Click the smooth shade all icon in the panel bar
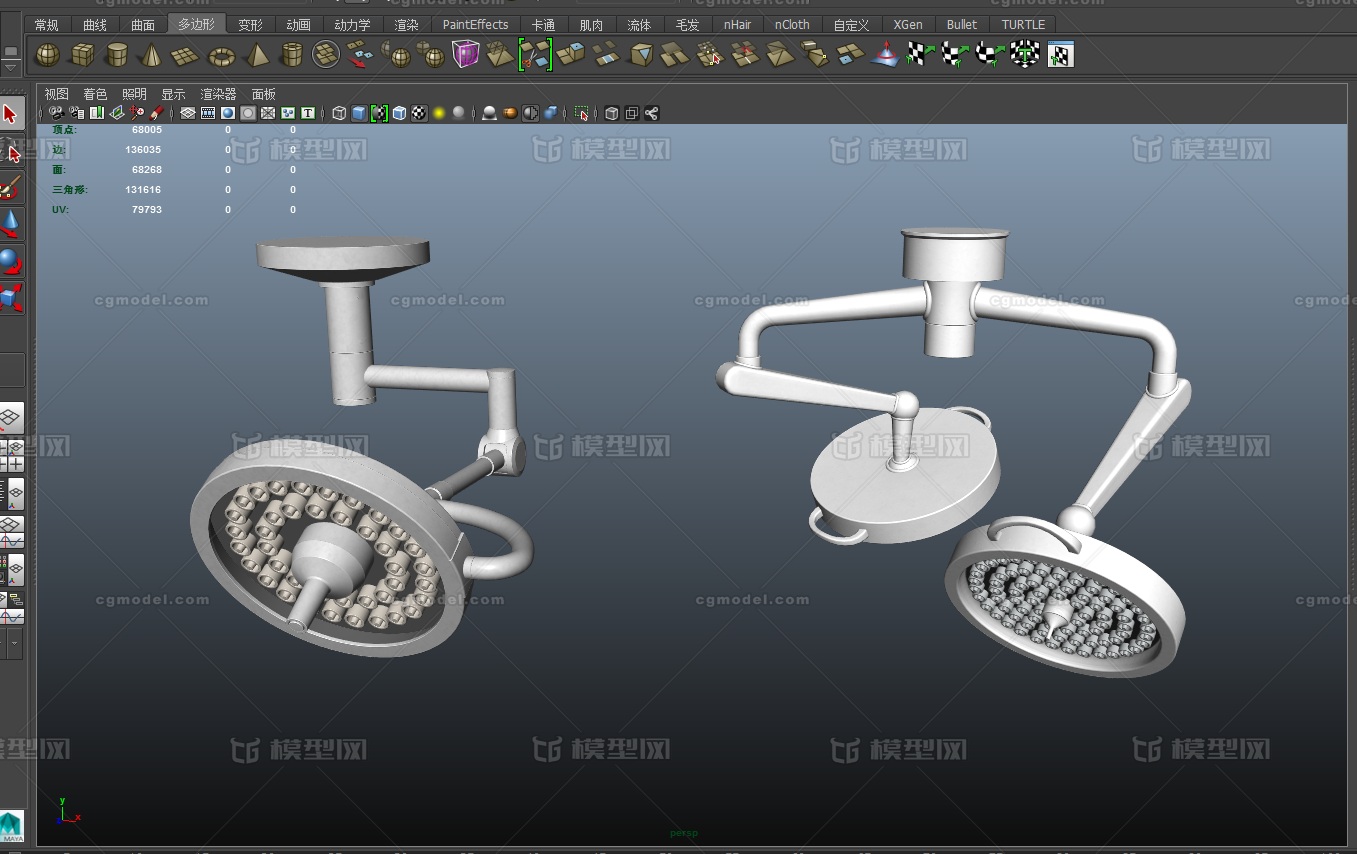 point(360,113)
